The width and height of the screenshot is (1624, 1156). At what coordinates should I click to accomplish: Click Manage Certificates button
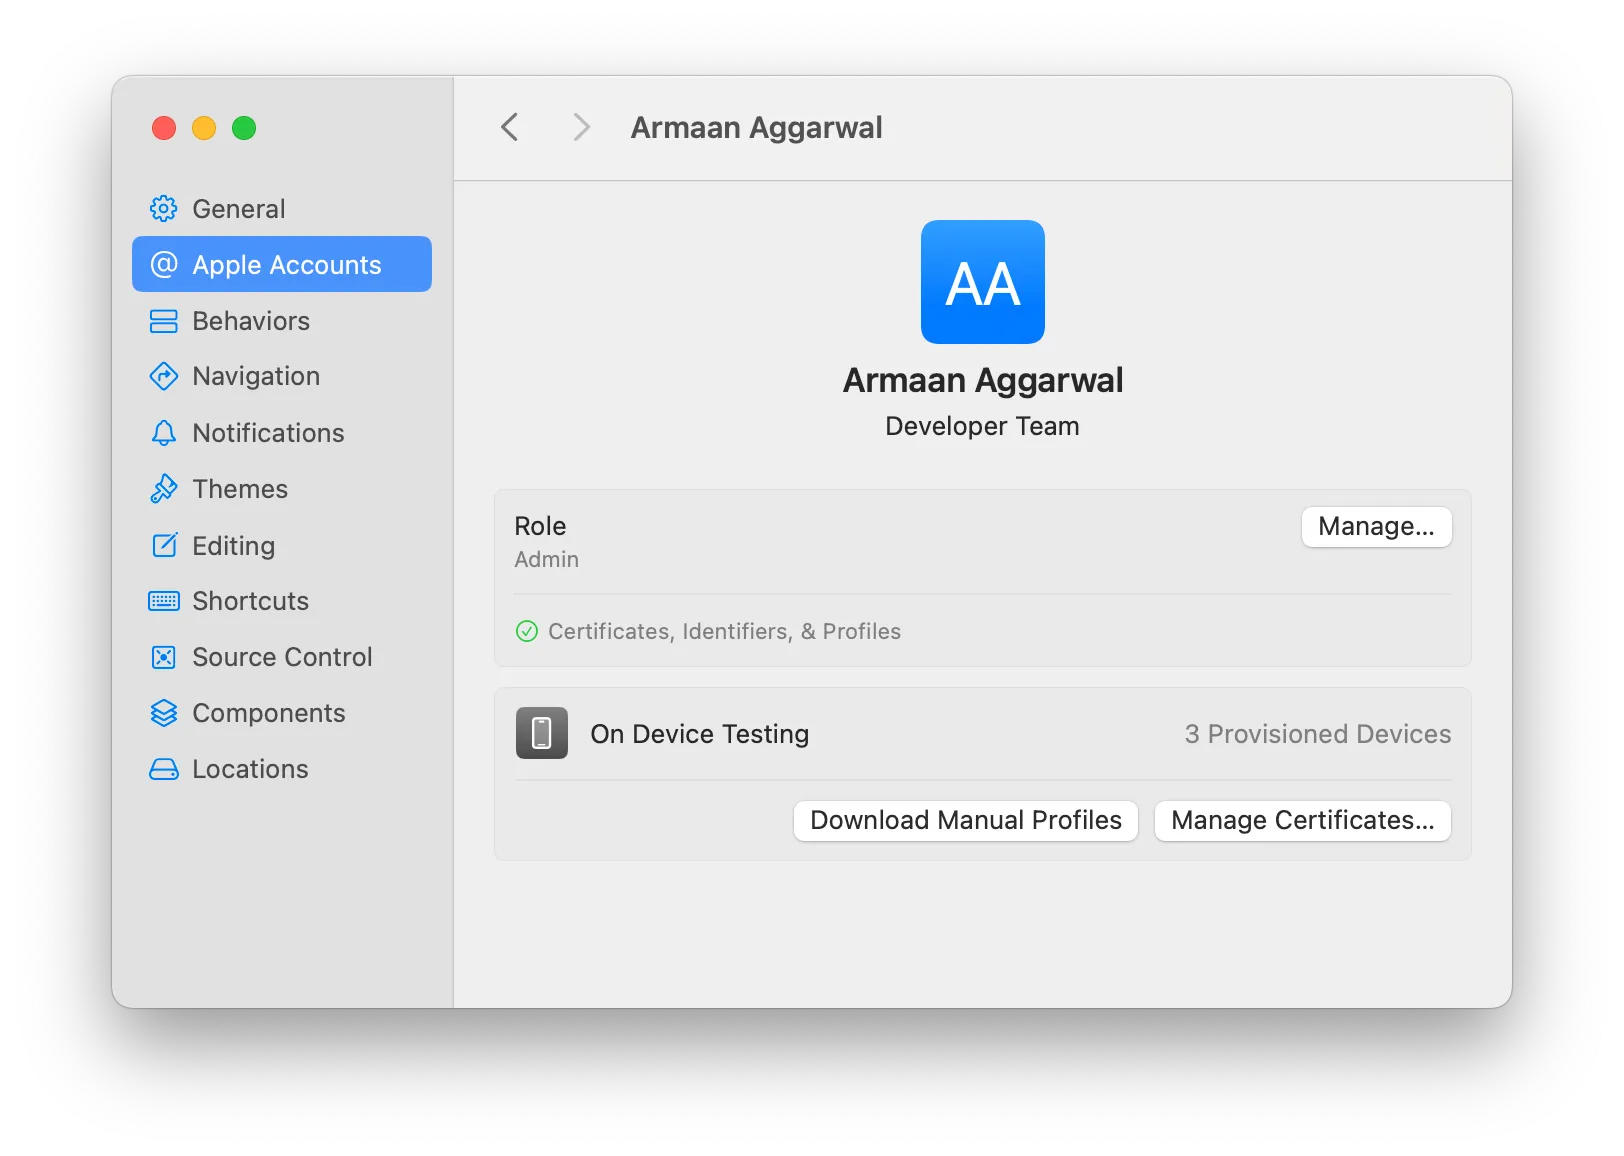1302,820
